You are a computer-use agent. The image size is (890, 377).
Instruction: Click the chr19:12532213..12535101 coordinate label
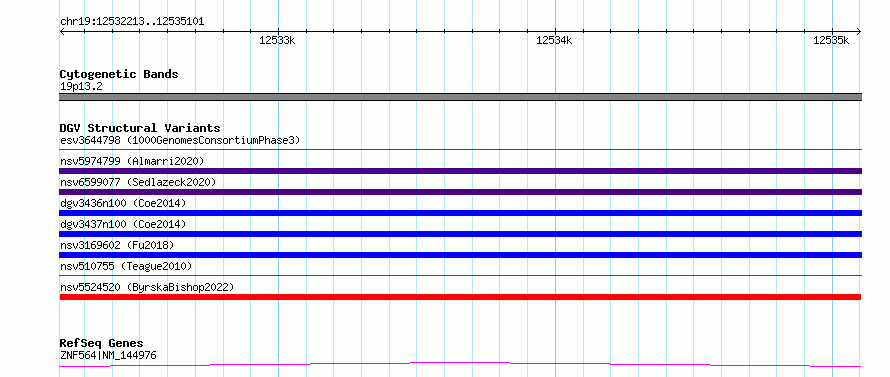[132, 22]
